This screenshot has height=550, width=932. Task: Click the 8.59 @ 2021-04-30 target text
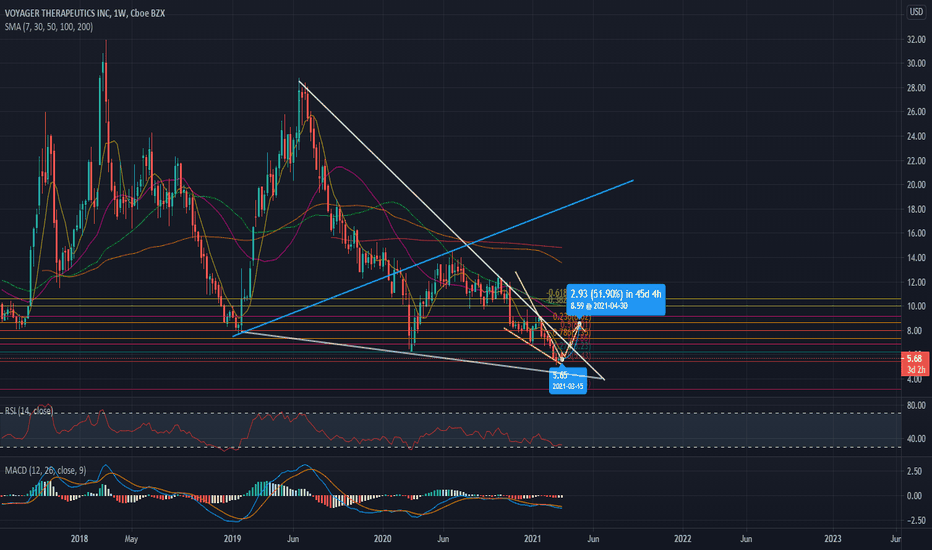pyautogui.click(x=599, y=306)
